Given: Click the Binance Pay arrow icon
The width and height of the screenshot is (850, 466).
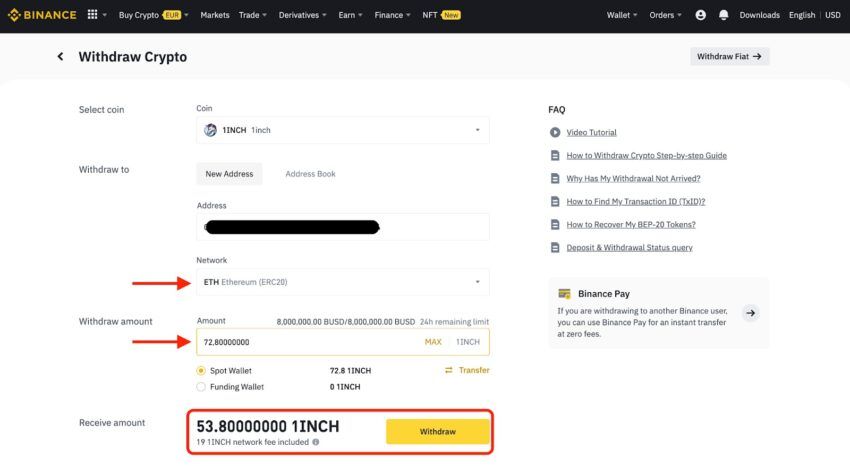Looking at the screenshot, I should (750, 313).
